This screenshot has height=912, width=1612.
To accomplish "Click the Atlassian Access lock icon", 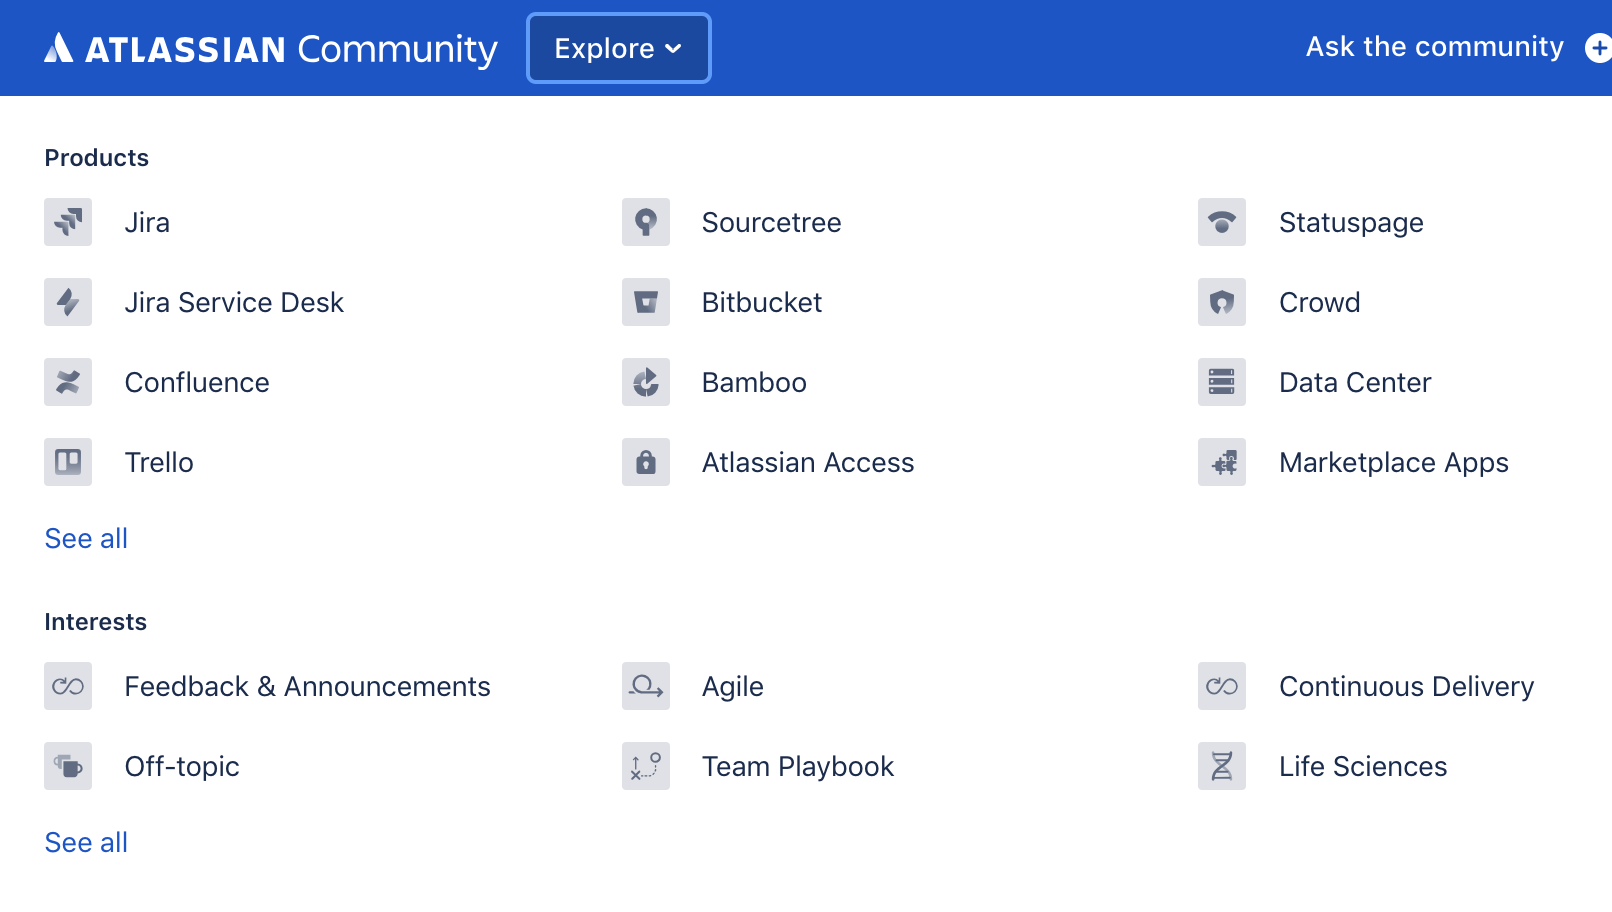I will click(x=646, y=462).
